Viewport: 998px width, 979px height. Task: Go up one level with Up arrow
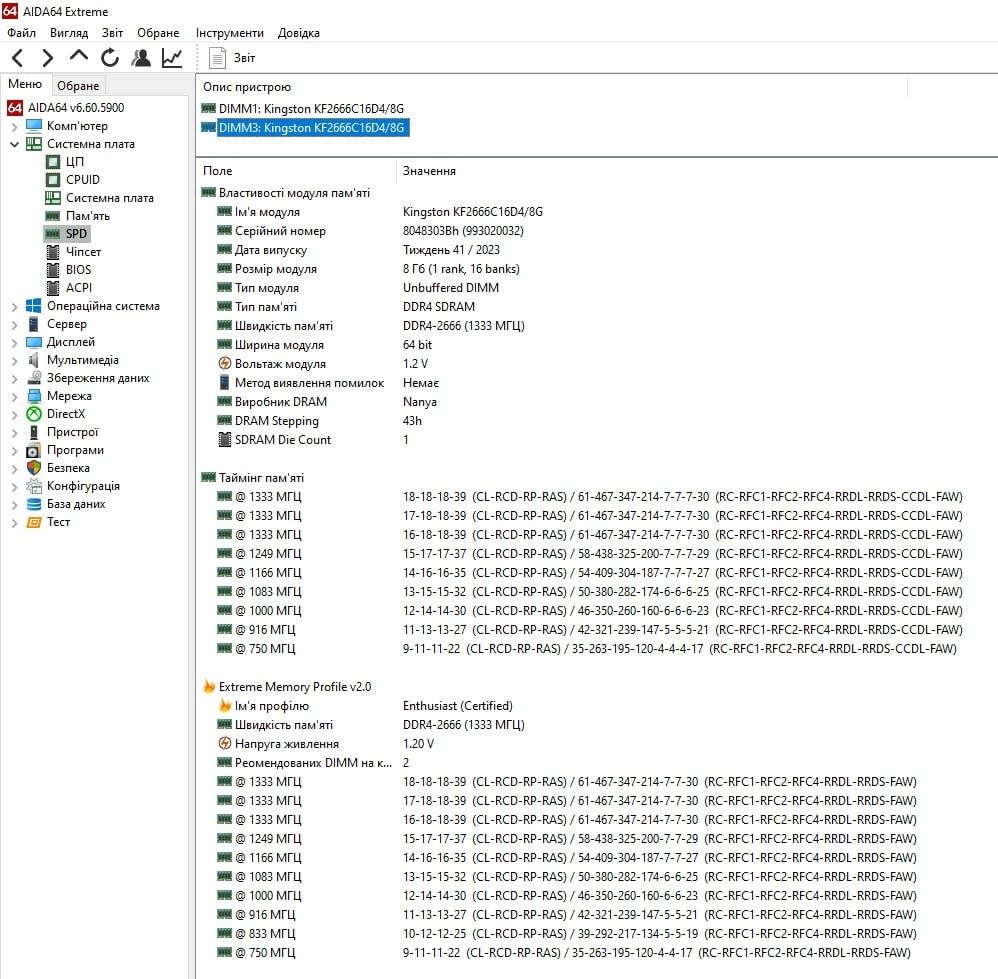[x=79, y=56]
